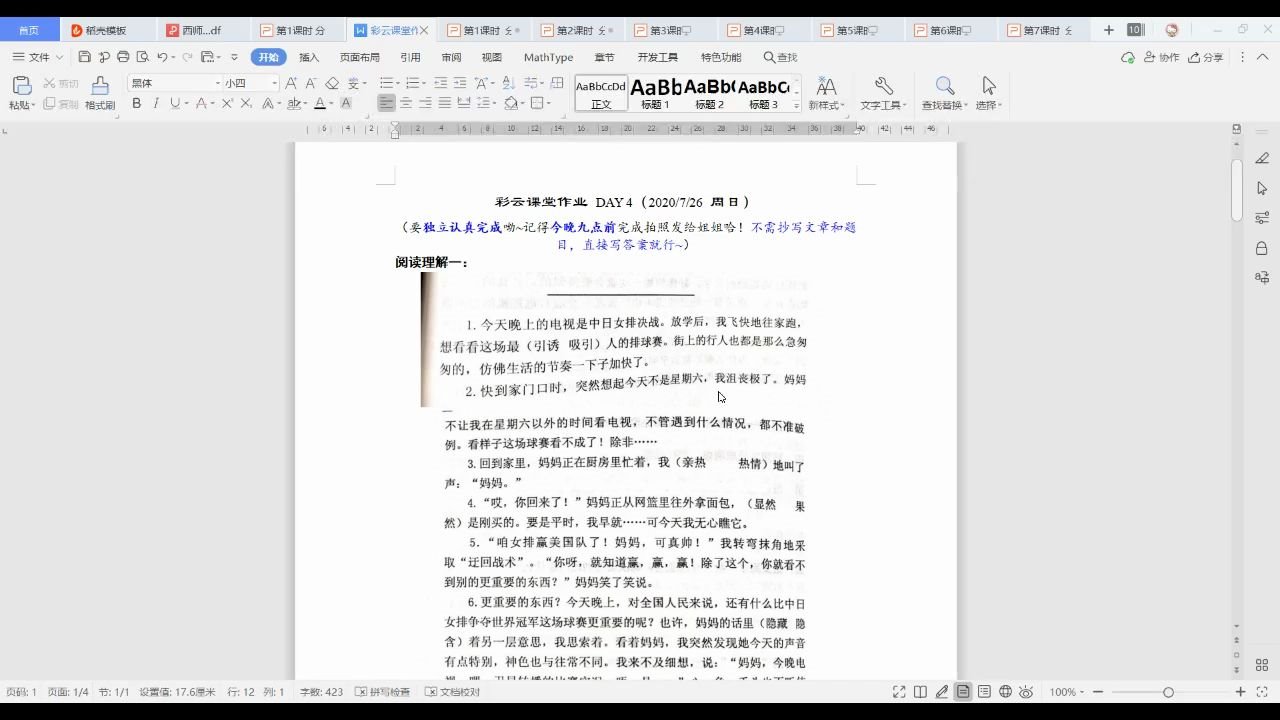Open the highlight color dropdown
This screenshot has width=1280, height=720.
[305, 103]
